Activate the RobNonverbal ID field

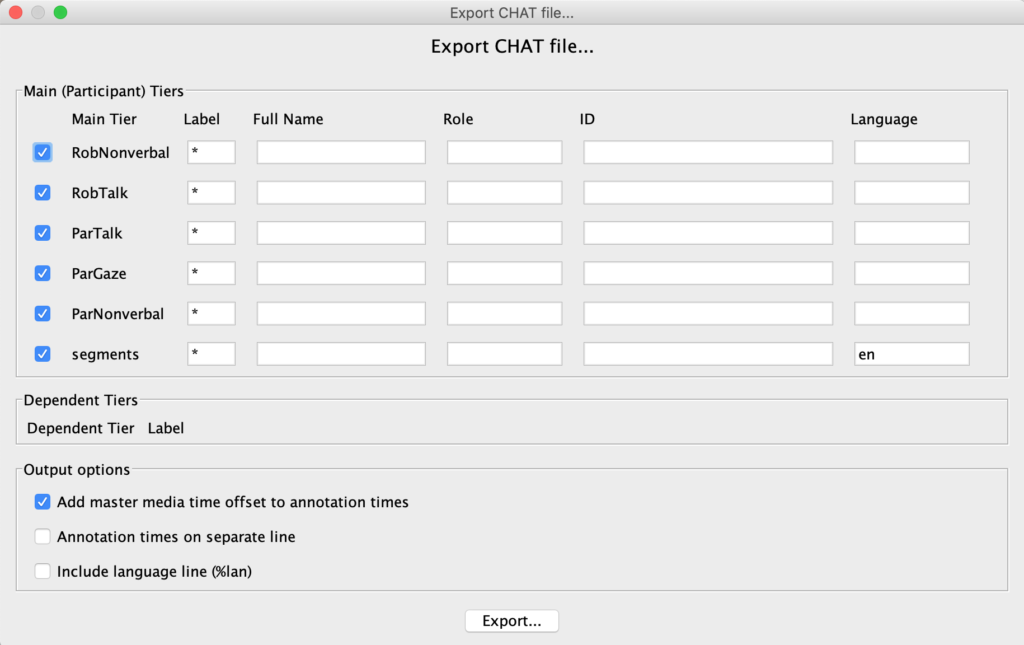[708, 152]
